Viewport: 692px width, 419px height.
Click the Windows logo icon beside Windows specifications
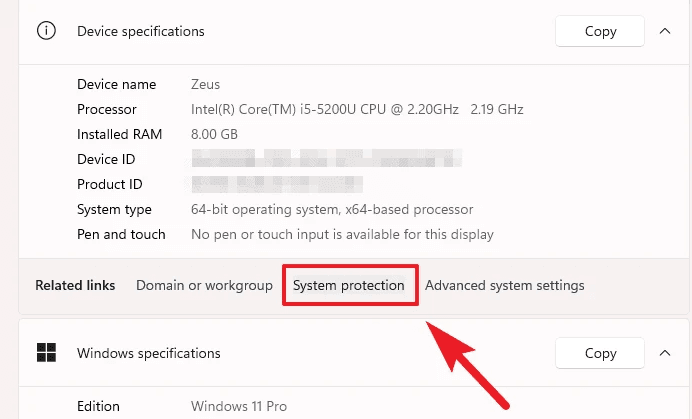click(x=46, y=353)
